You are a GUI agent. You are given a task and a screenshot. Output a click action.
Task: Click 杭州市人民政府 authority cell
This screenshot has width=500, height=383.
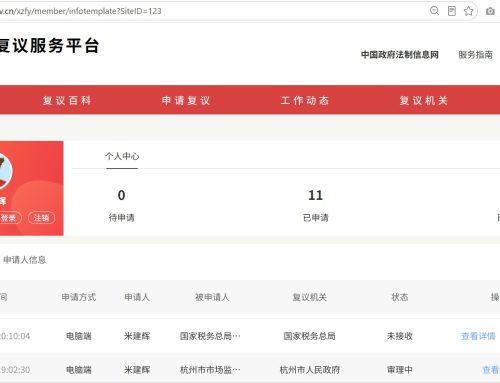(x=310, y=370)
